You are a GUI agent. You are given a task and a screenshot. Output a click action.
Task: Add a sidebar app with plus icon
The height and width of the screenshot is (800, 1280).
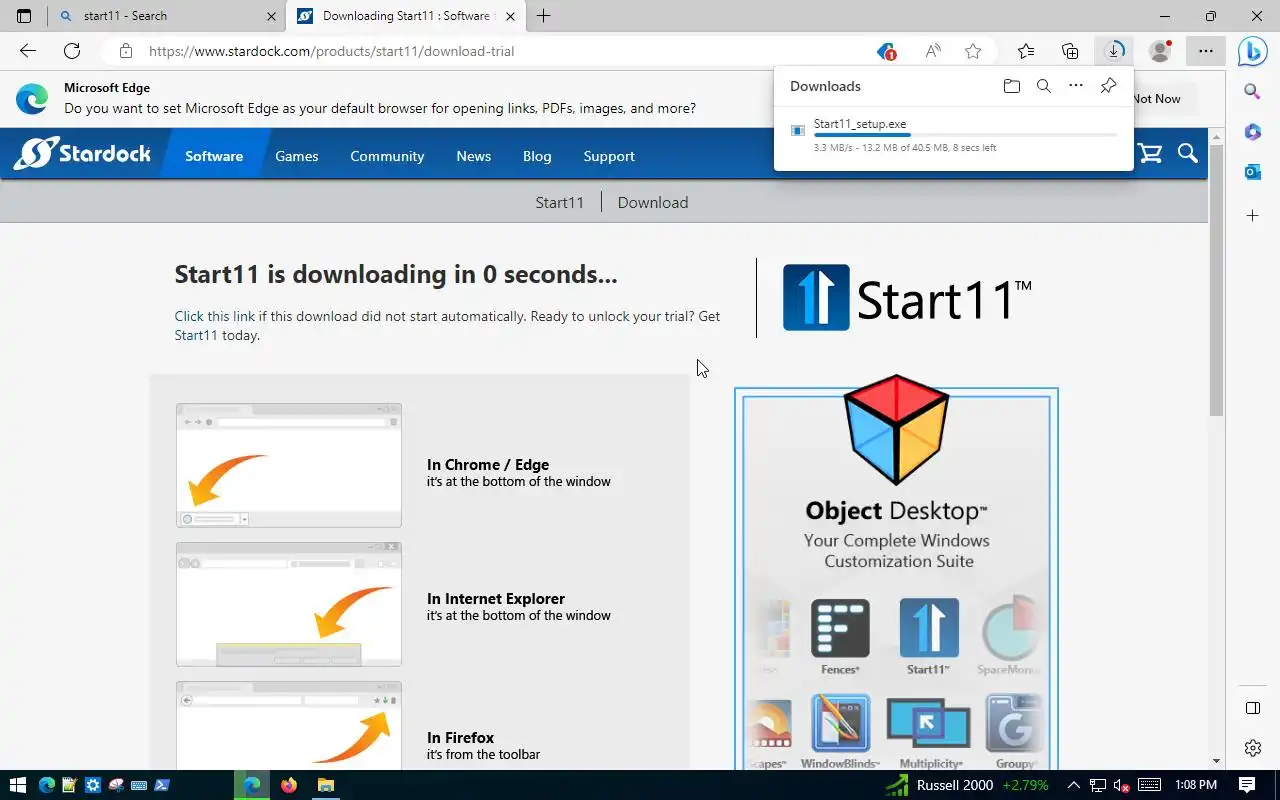1252,216
